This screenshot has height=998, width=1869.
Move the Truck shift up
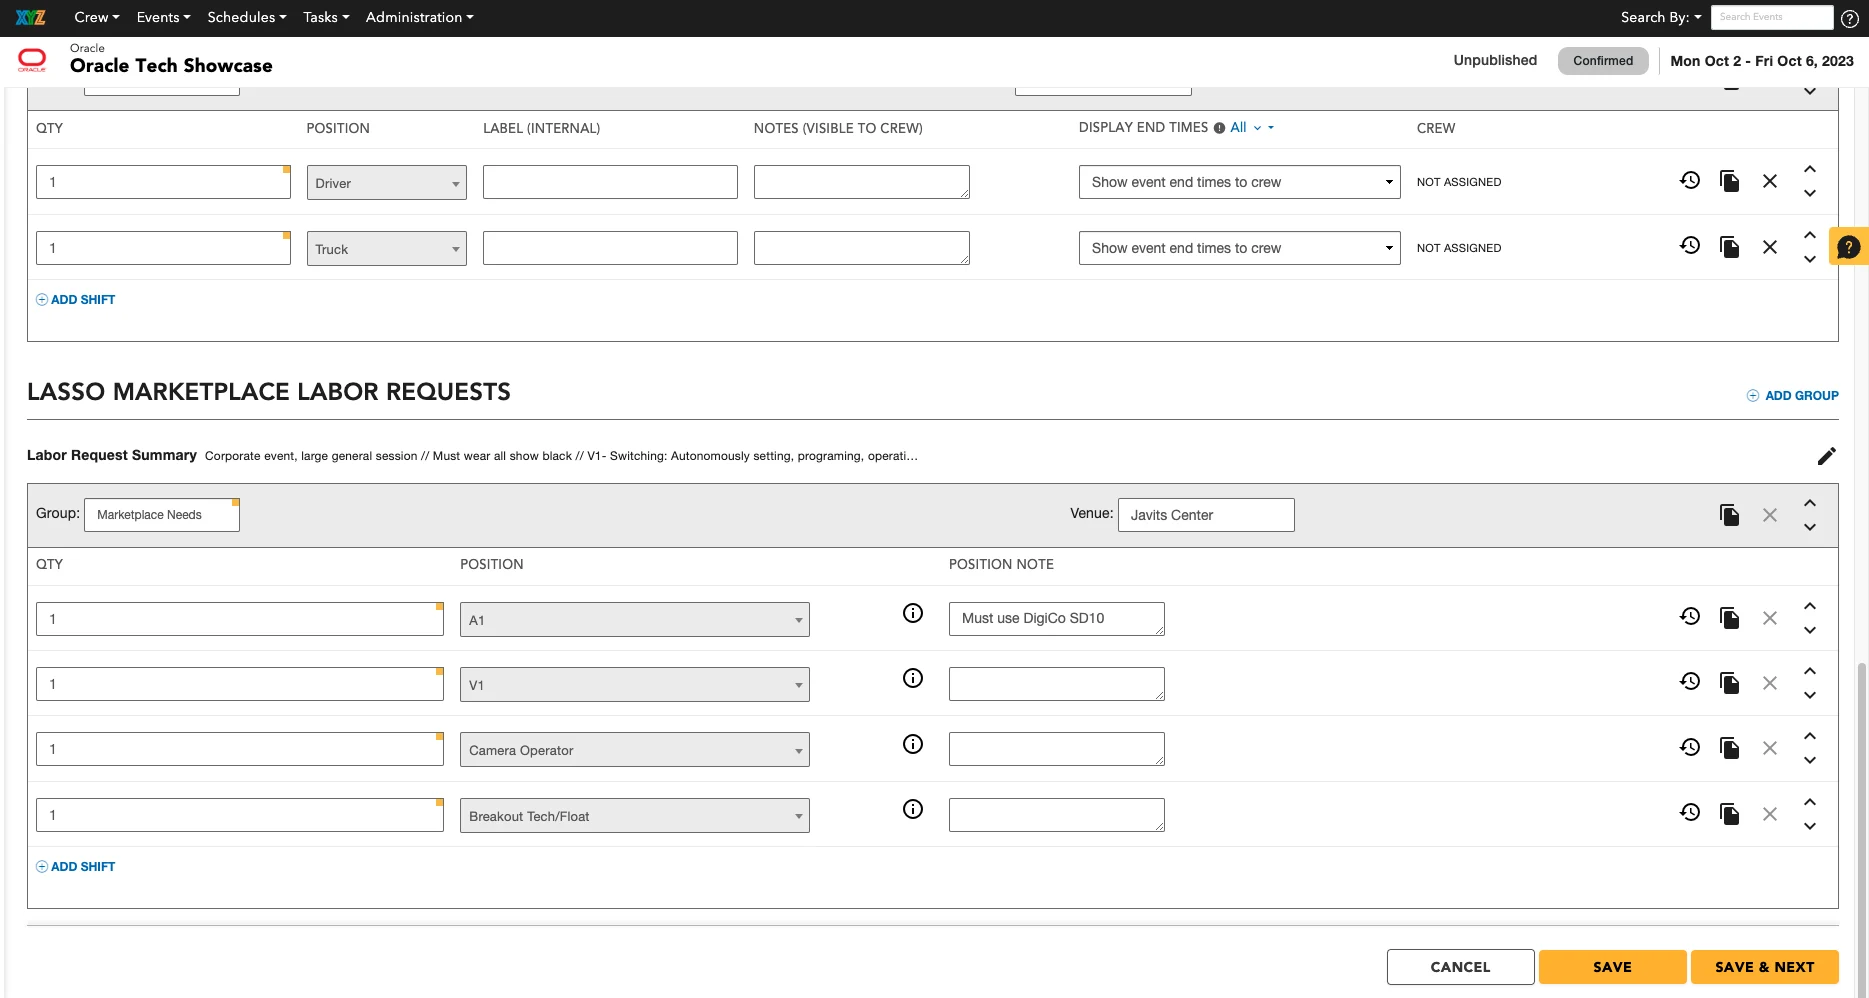pos(1810,235)
